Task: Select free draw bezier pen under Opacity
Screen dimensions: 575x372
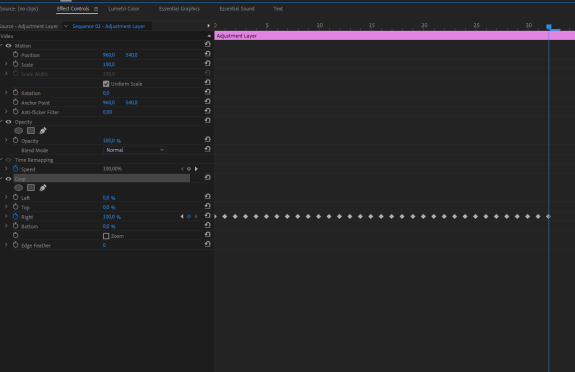Action: click(x=43, y=131)
